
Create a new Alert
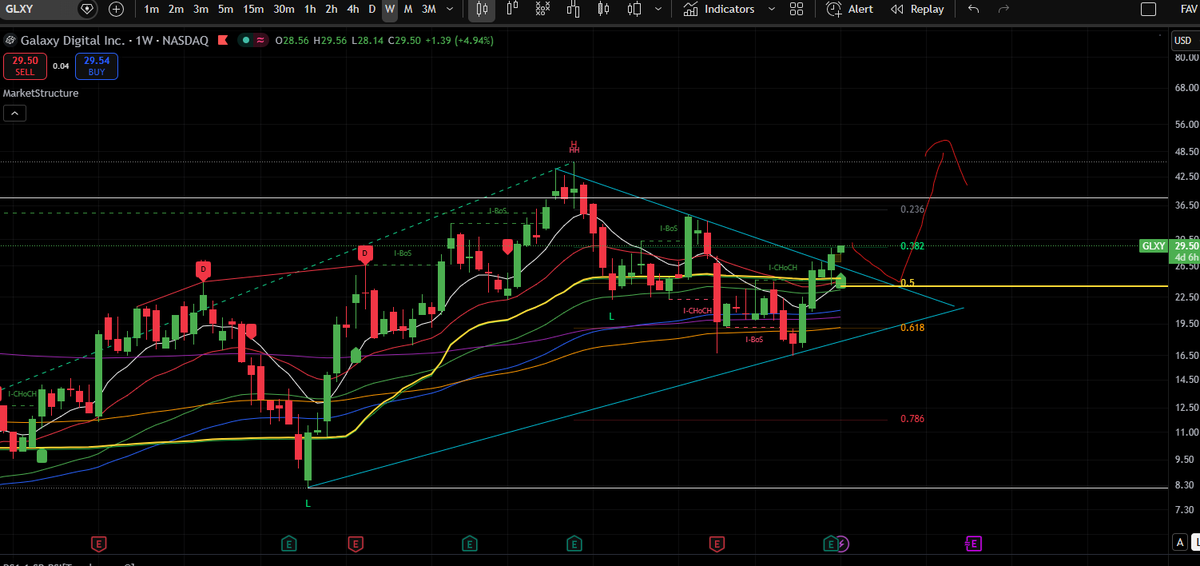tap(850, 9)
